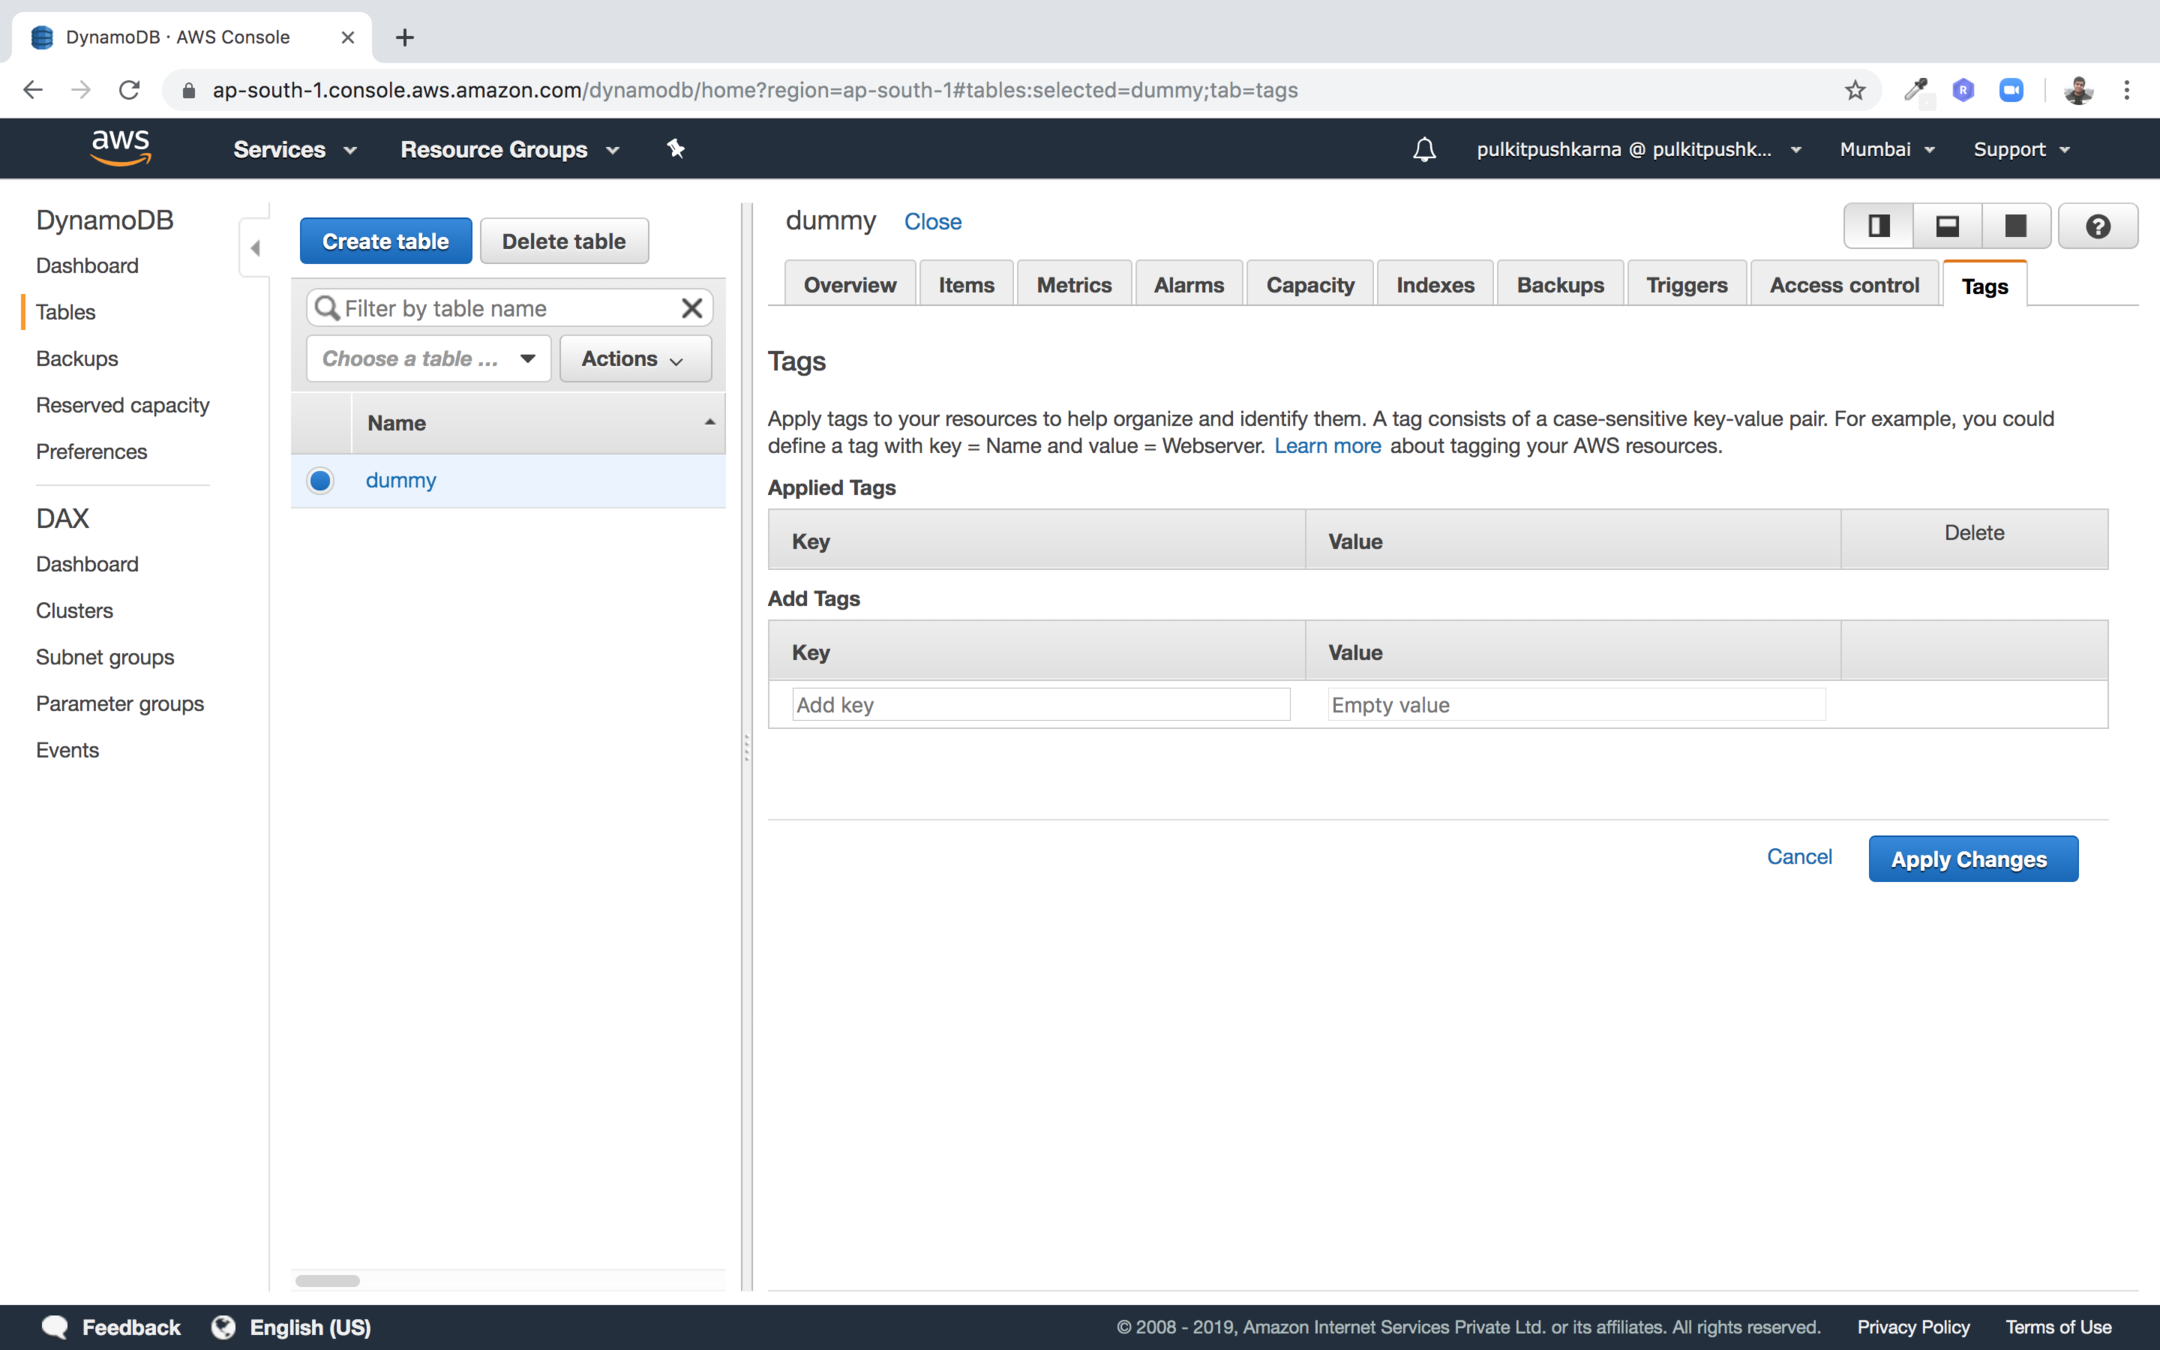Click the pin shortcuts icon
The width and height of the screenshot is (2160, 1350).
coord(676,149)
